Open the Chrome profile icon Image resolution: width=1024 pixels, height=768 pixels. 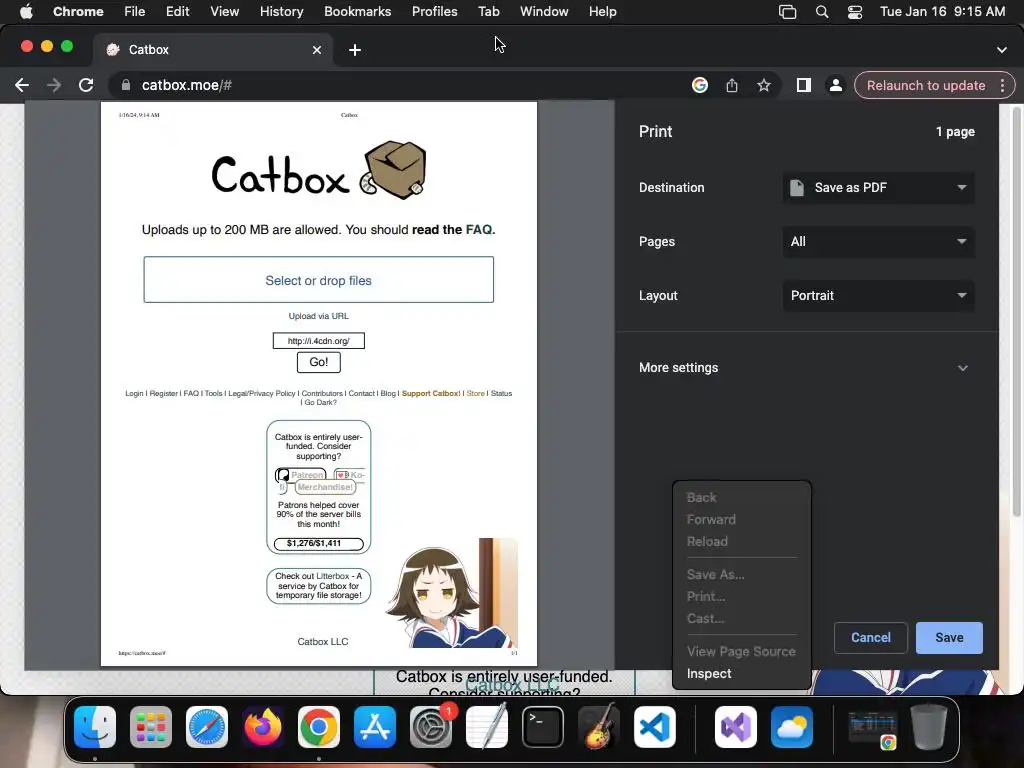pyautogui.click(x=835, y=85)
